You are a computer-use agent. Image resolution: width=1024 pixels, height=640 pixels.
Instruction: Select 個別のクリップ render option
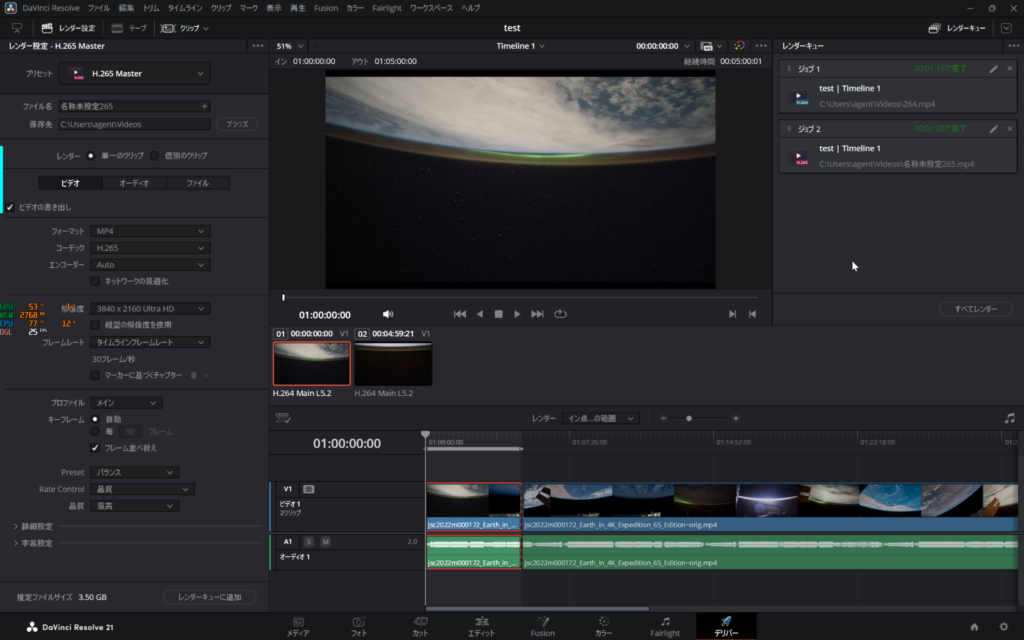pyautogui.click(x=154, y=155)
